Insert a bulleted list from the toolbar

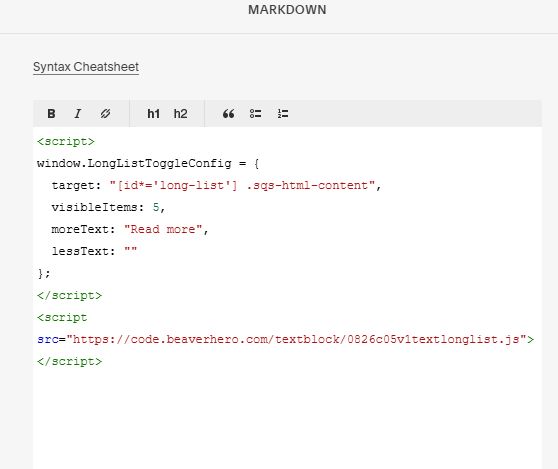tap(256, 114)
